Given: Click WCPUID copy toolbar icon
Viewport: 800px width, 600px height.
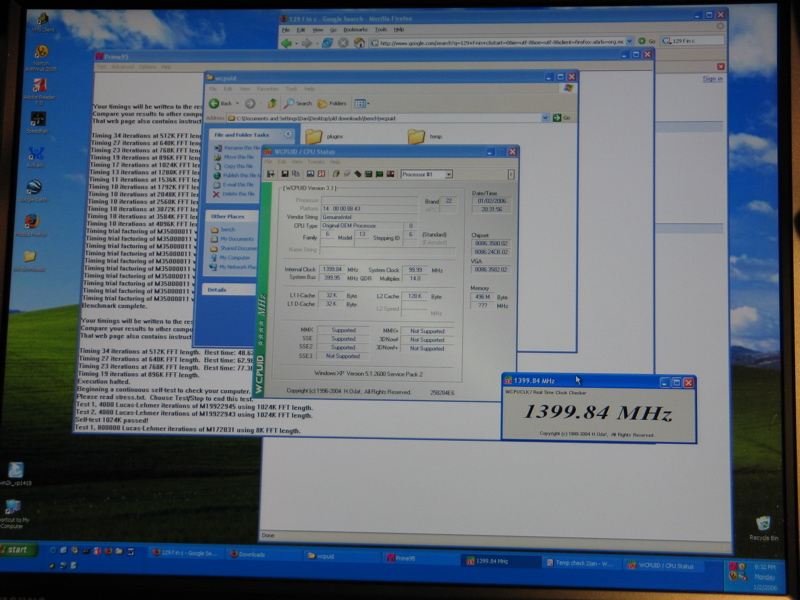Looking at the screenshot, I should (295, 174).
